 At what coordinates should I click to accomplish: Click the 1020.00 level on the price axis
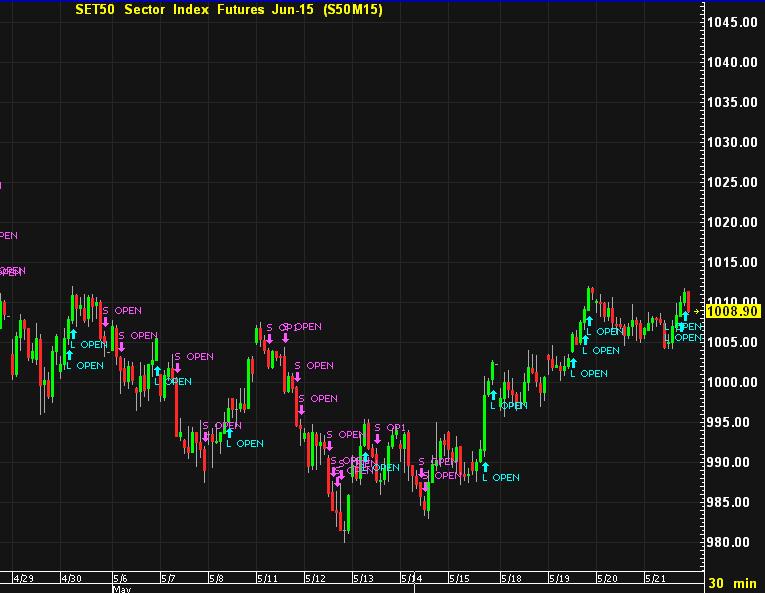(731, 222)
